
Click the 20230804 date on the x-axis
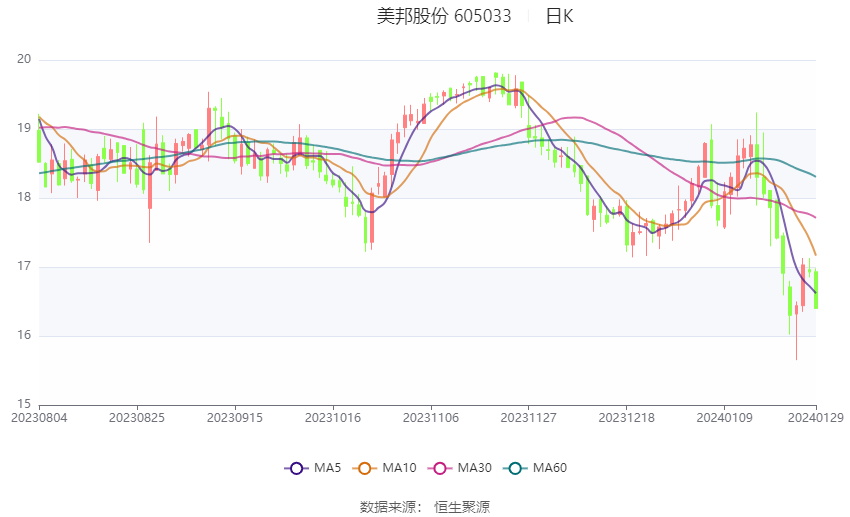[x=39, y=416]
